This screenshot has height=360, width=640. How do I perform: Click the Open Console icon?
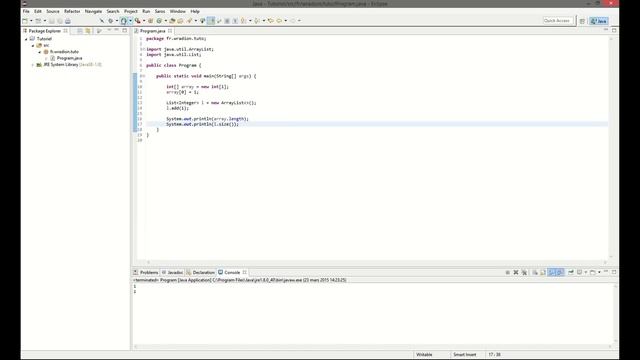[x=593, y=272]
